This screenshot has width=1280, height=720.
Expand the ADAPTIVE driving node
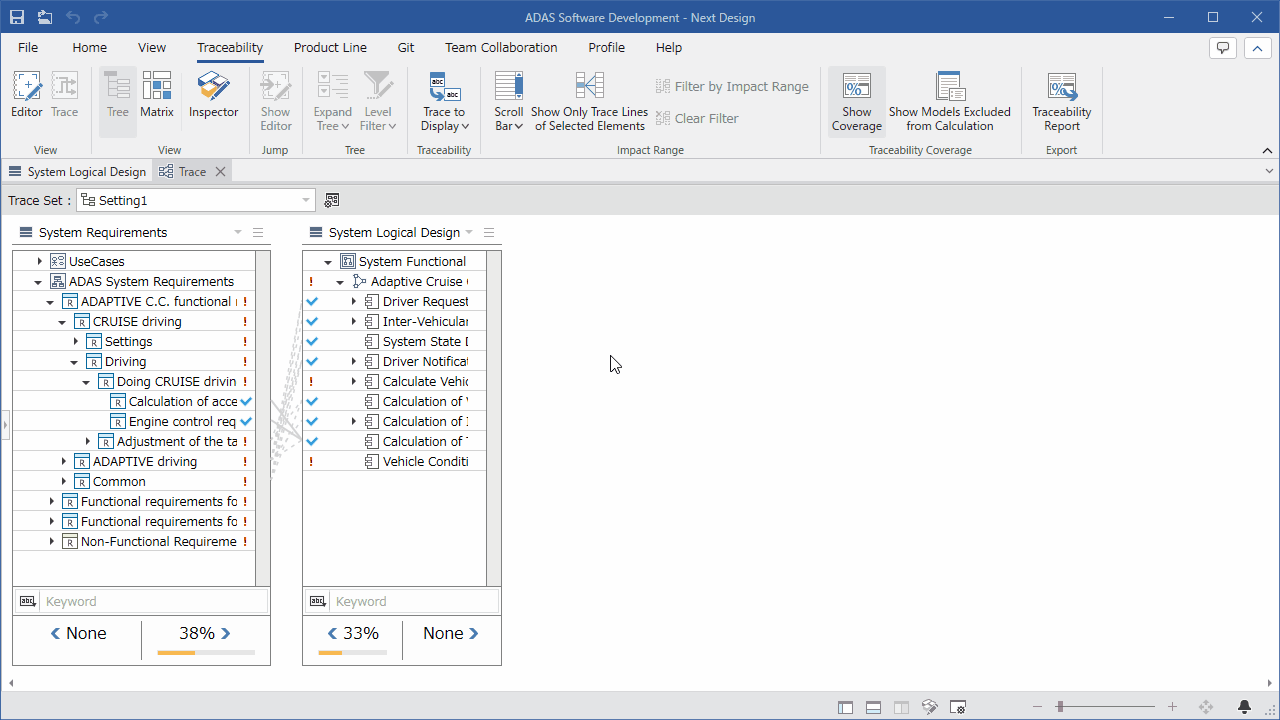pyautogui.click(x=64, y=461)
